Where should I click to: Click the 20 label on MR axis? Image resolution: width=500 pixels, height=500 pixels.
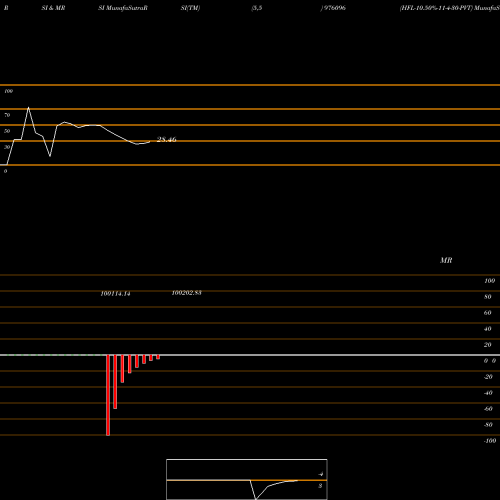click(x=488, y=345)
